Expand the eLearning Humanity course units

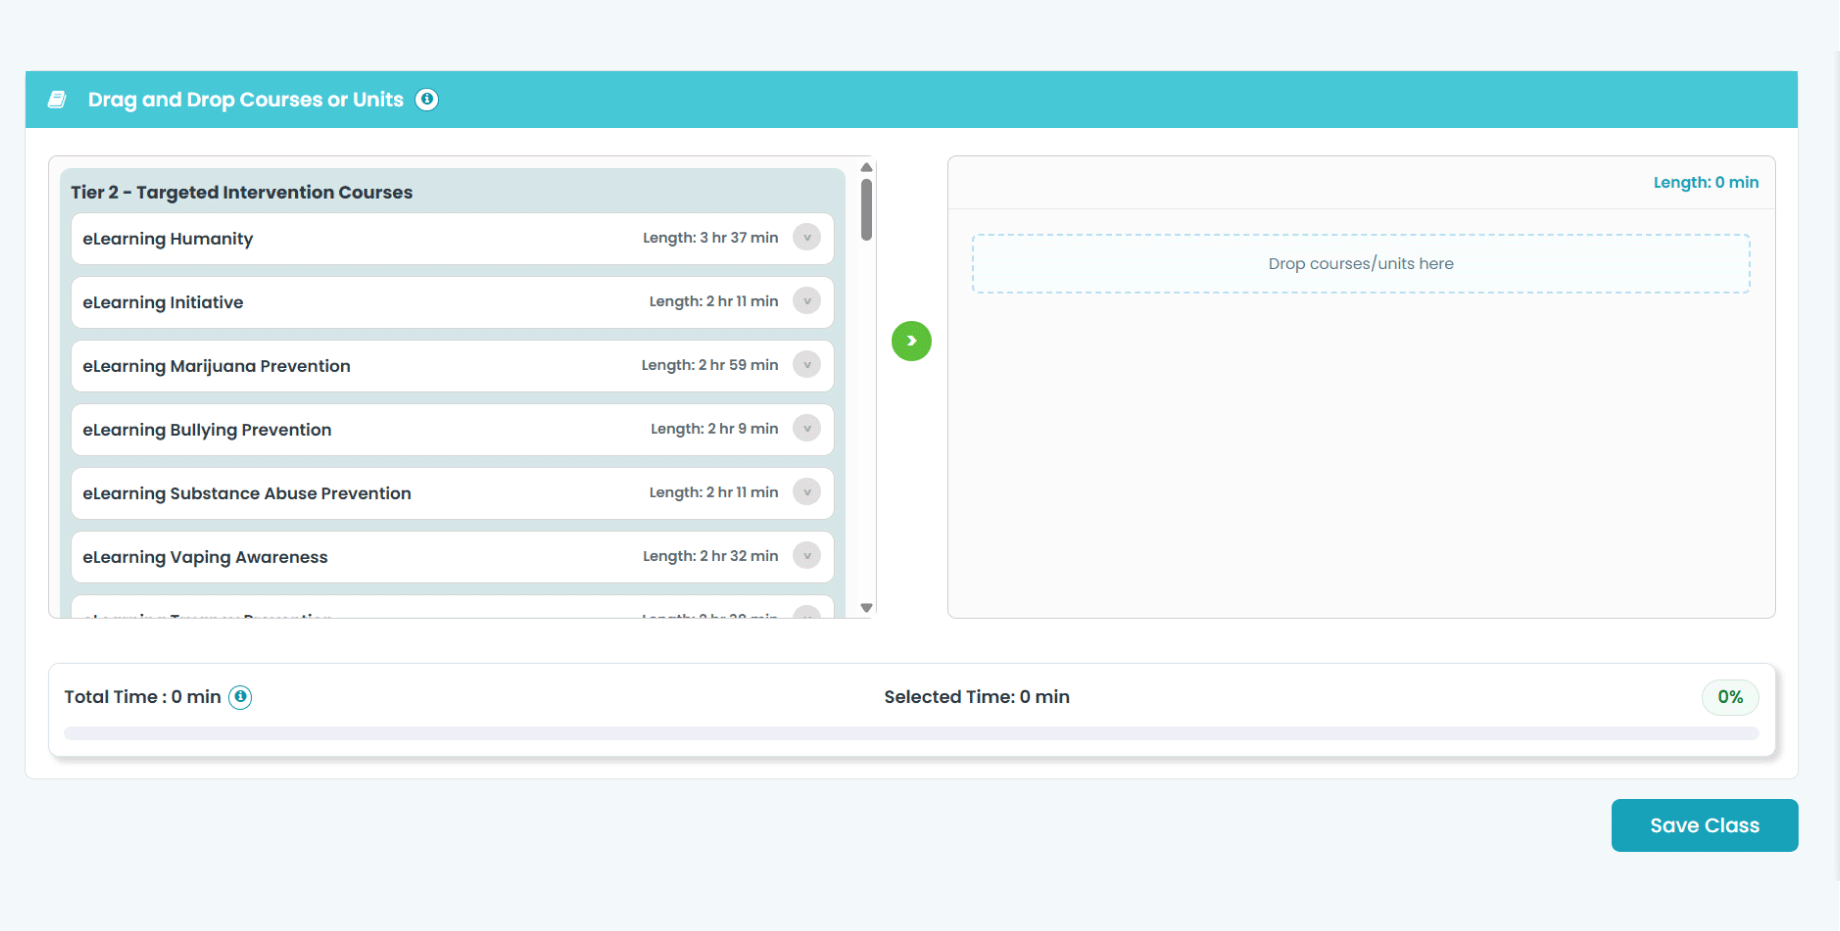point(807,238)
